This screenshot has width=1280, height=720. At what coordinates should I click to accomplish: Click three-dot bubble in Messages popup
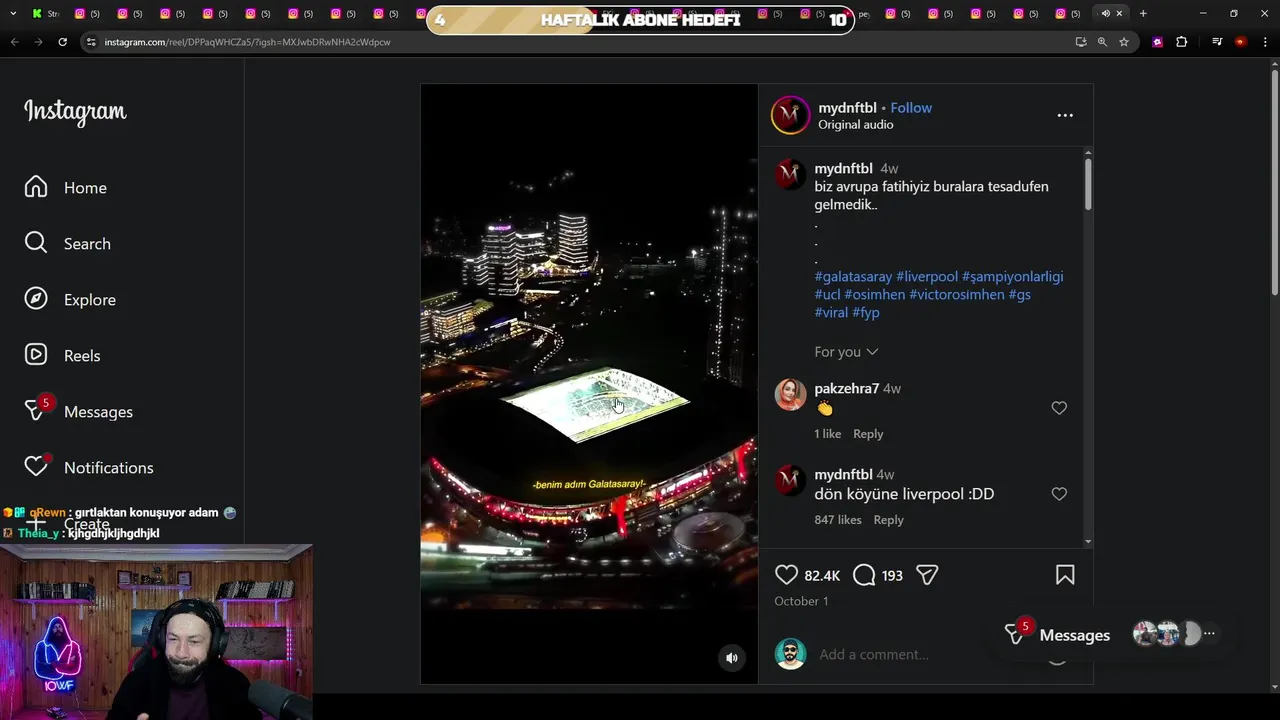tap(1209, 634)
